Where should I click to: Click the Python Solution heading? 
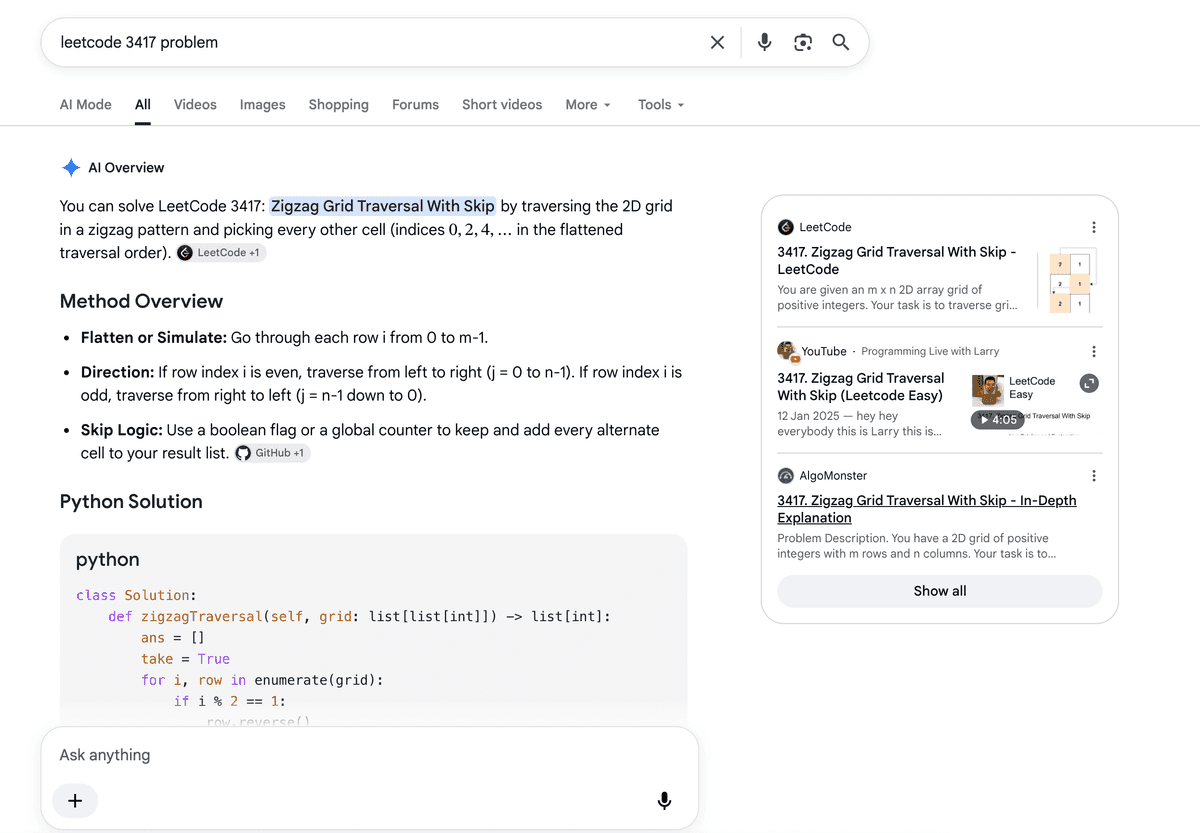click(x=131, y=501)
